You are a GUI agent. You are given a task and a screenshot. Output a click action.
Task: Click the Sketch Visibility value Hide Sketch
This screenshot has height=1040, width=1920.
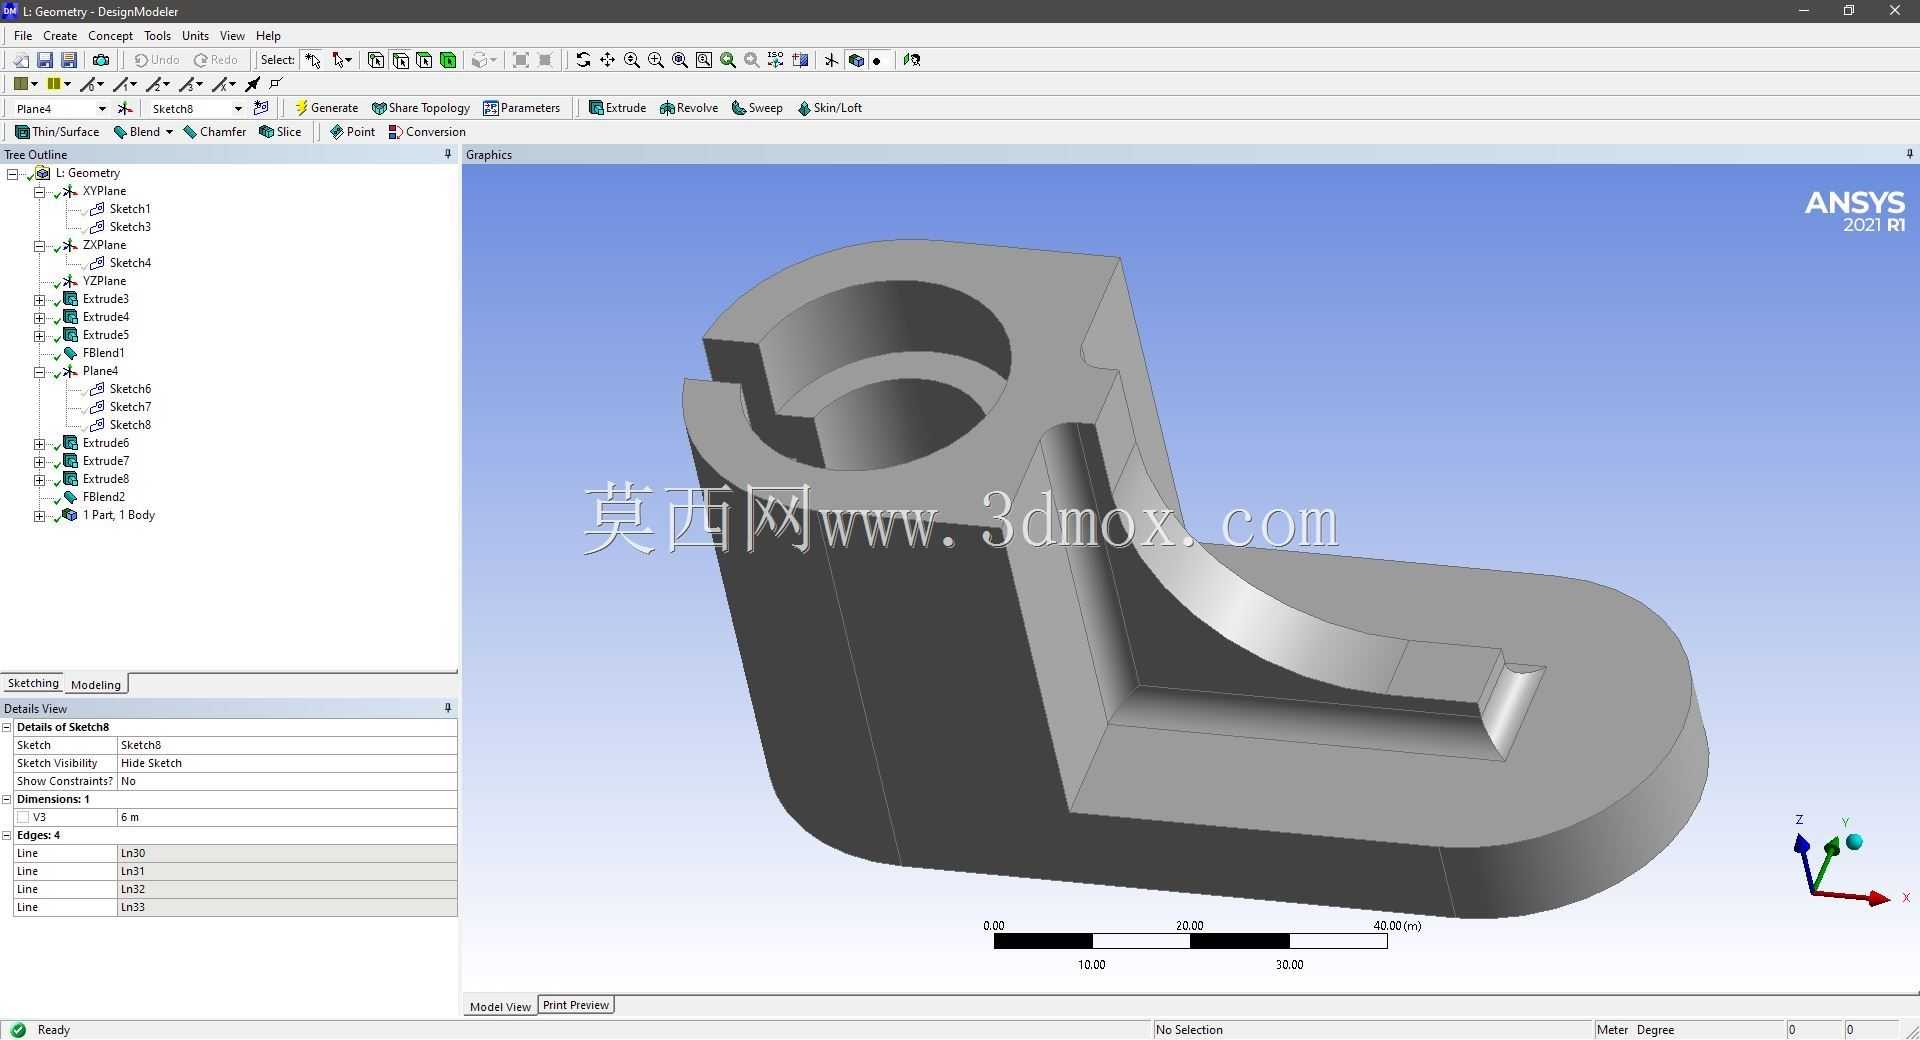(287, 763)
